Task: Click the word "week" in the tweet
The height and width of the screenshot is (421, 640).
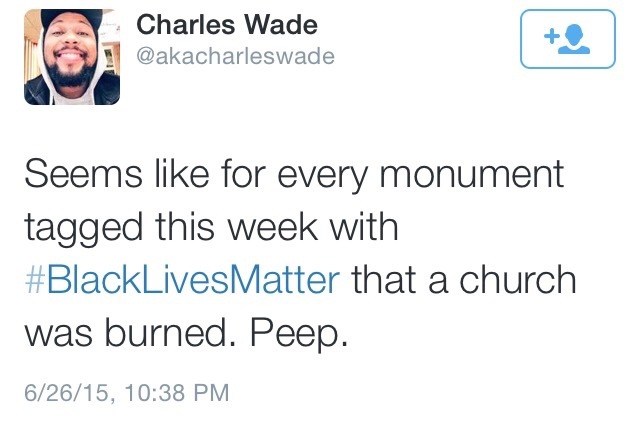Action: pos(282,227)
